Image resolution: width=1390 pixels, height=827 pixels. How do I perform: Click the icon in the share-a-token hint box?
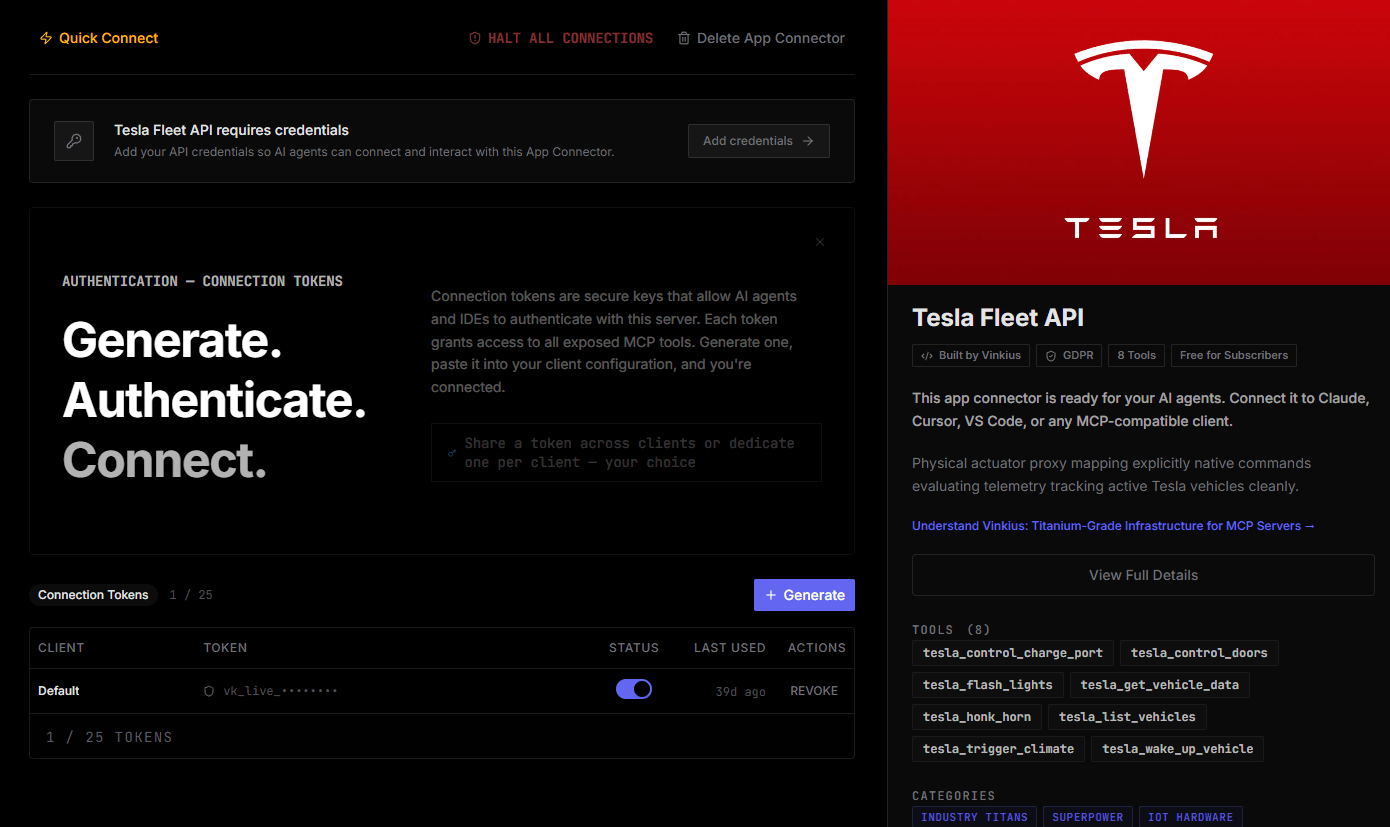(x=452, y=453)
